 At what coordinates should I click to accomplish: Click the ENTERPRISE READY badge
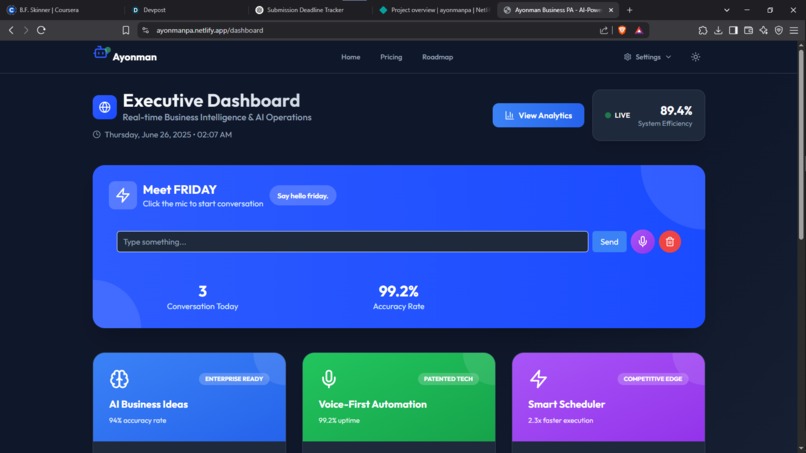click(234, 379)
